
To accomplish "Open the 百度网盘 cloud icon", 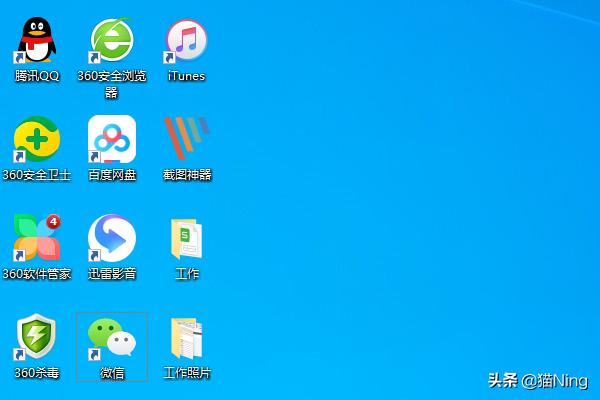I will (x=112, y=139).
